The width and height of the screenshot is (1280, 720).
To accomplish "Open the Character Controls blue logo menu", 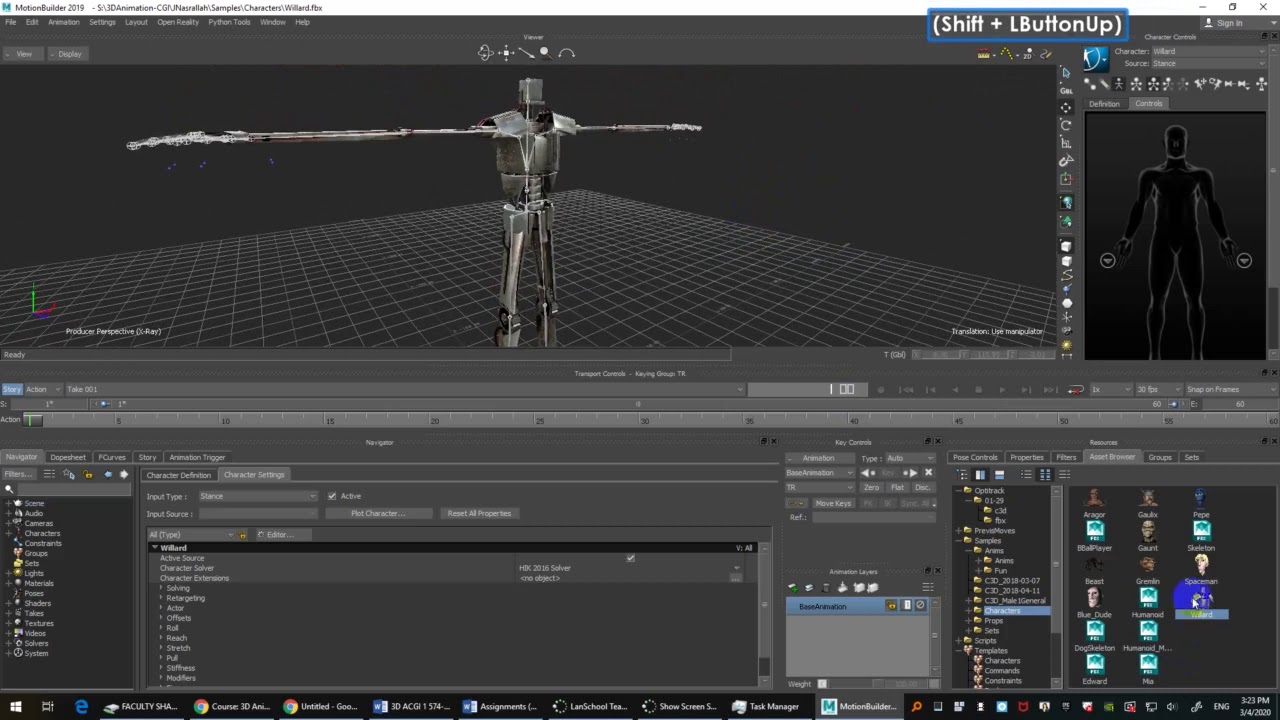I will point(1095,59).
